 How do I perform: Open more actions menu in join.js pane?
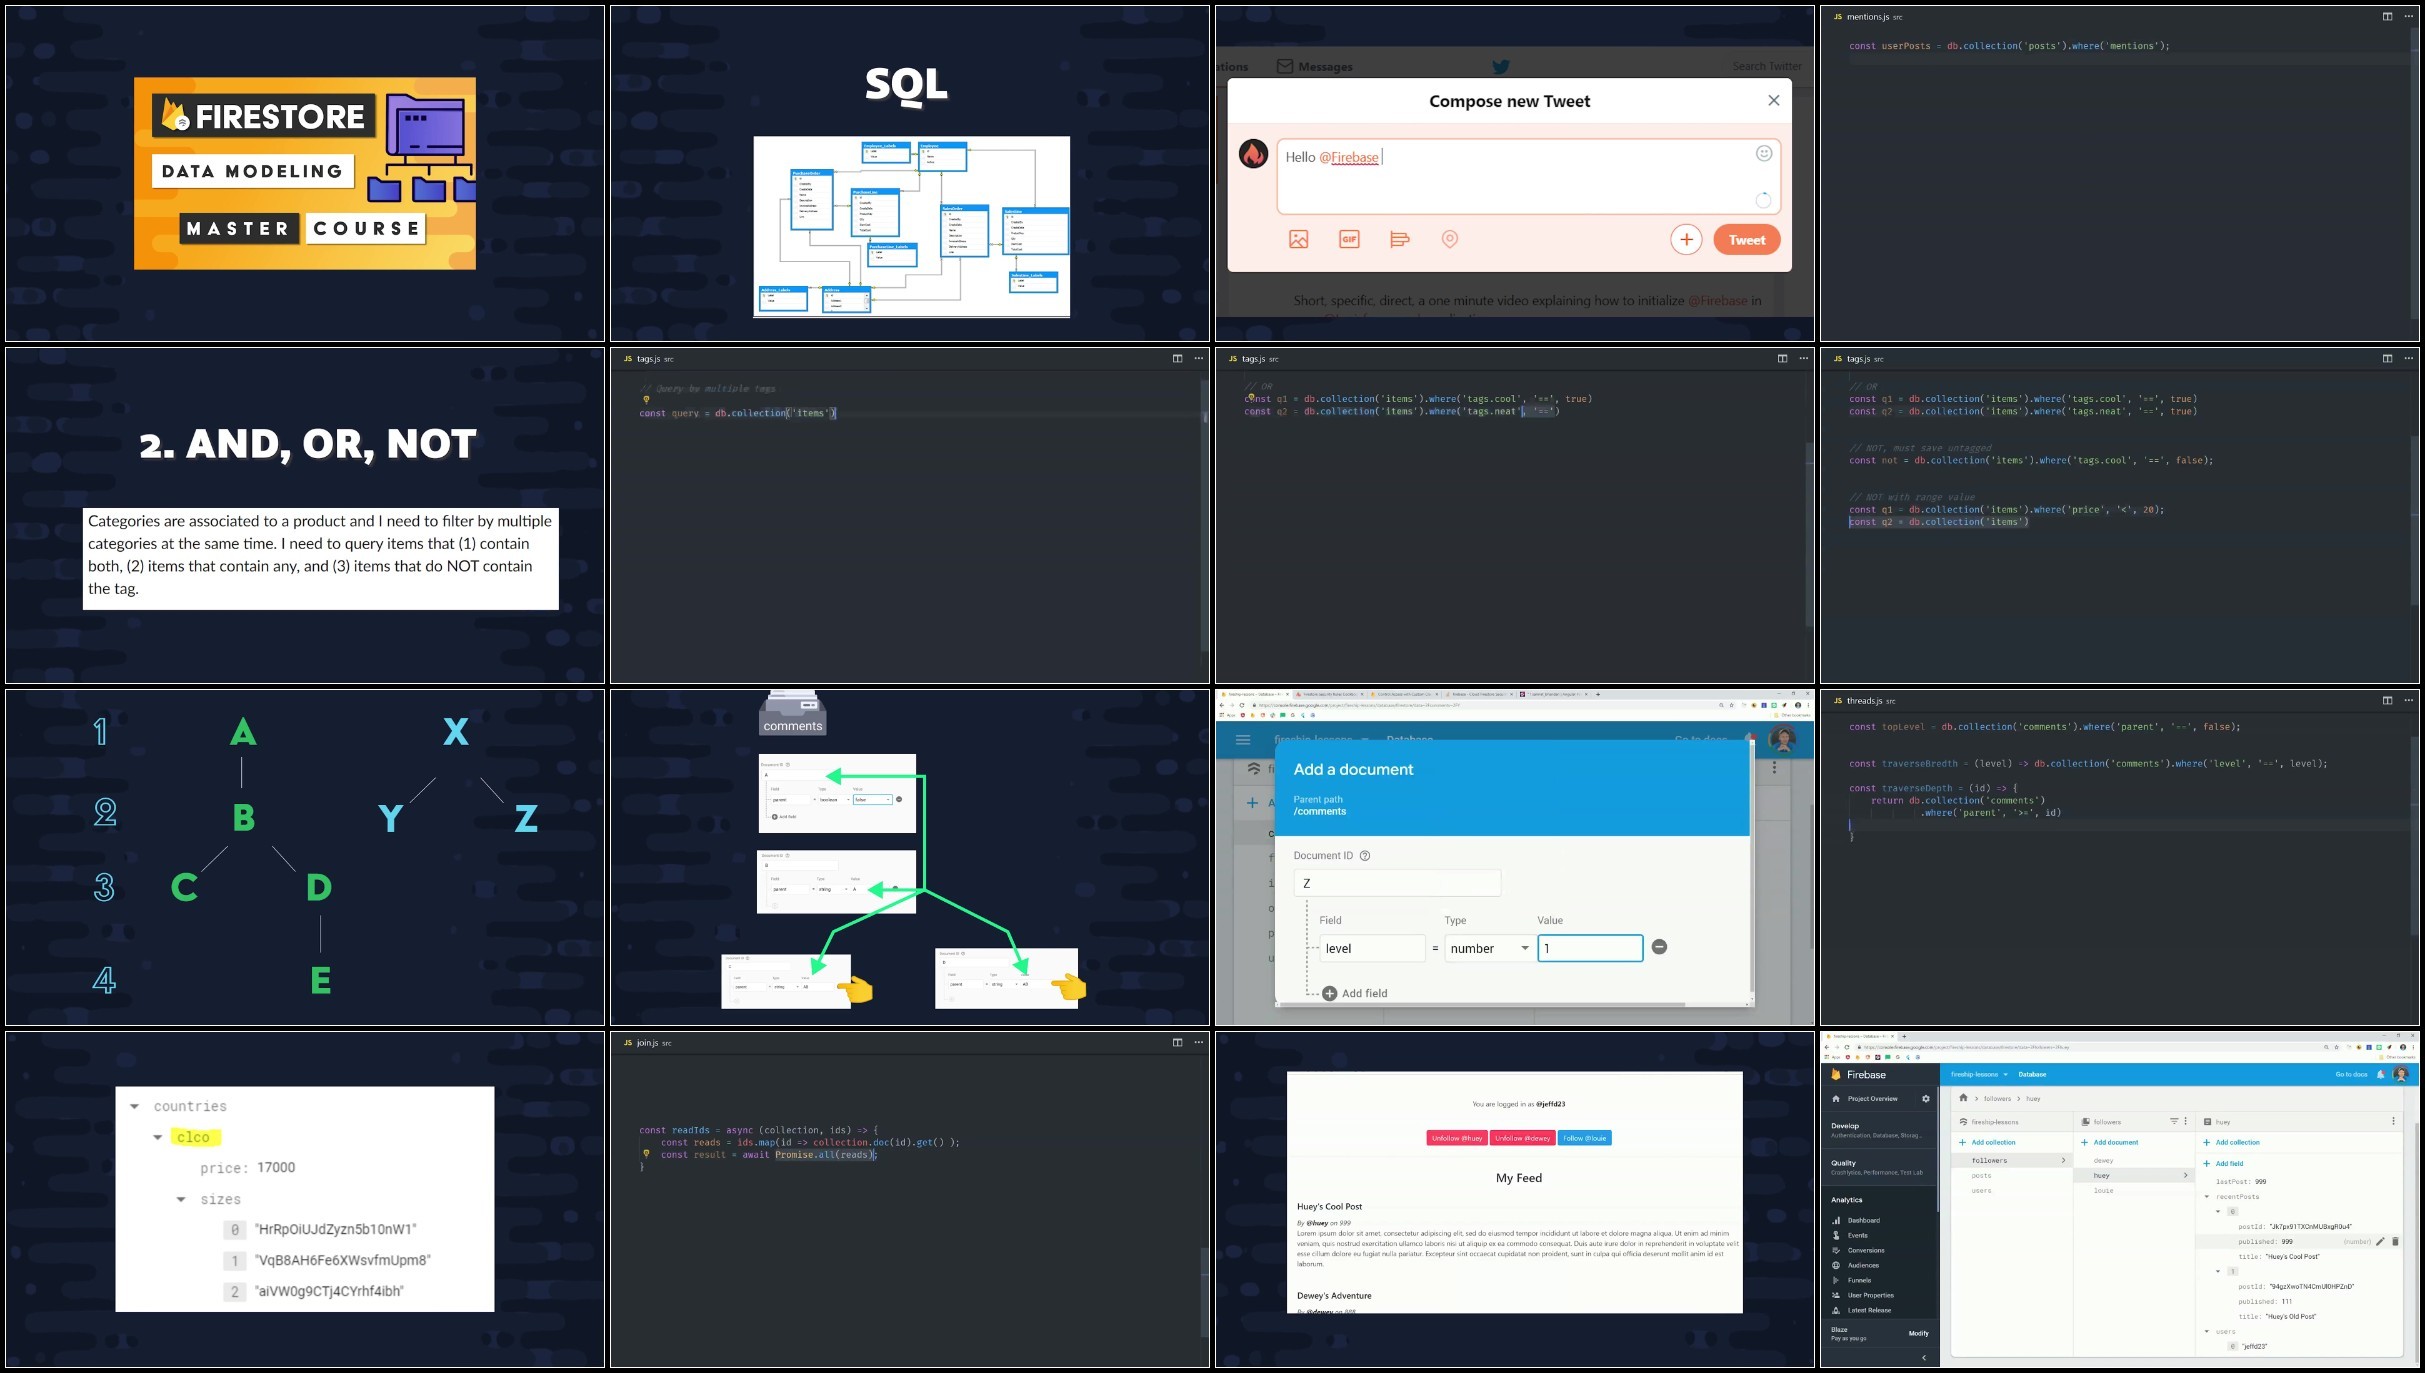point(1199,1042)
